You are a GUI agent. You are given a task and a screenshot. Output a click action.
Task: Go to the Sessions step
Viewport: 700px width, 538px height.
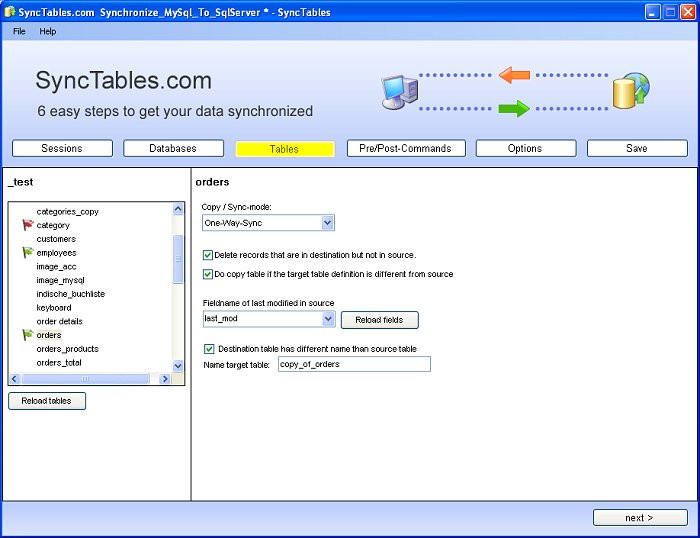62,148
